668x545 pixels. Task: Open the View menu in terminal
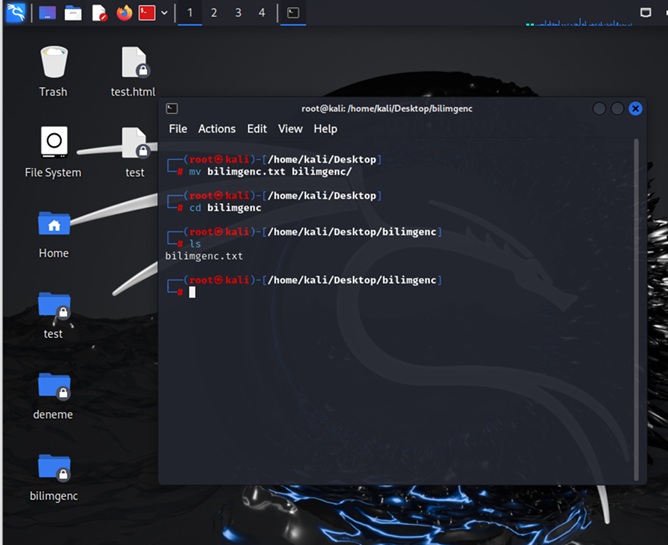click(x=290, y=129)
